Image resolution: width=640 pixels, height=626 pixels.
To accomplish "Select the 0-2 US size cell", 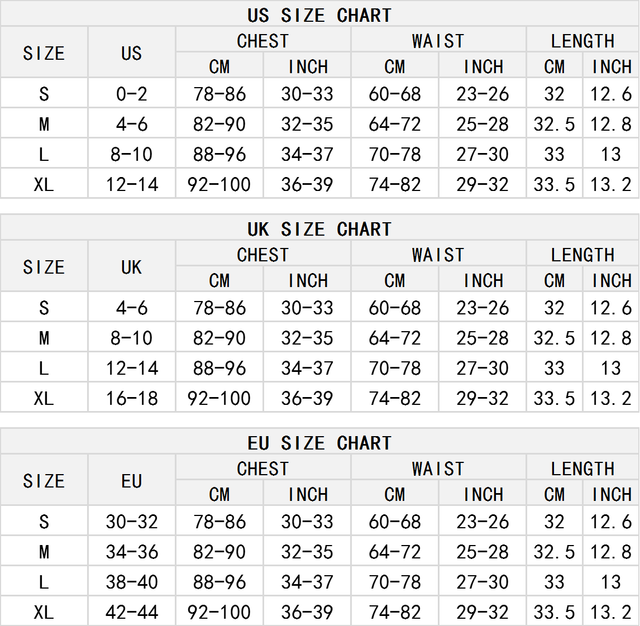I will point(132,94).
